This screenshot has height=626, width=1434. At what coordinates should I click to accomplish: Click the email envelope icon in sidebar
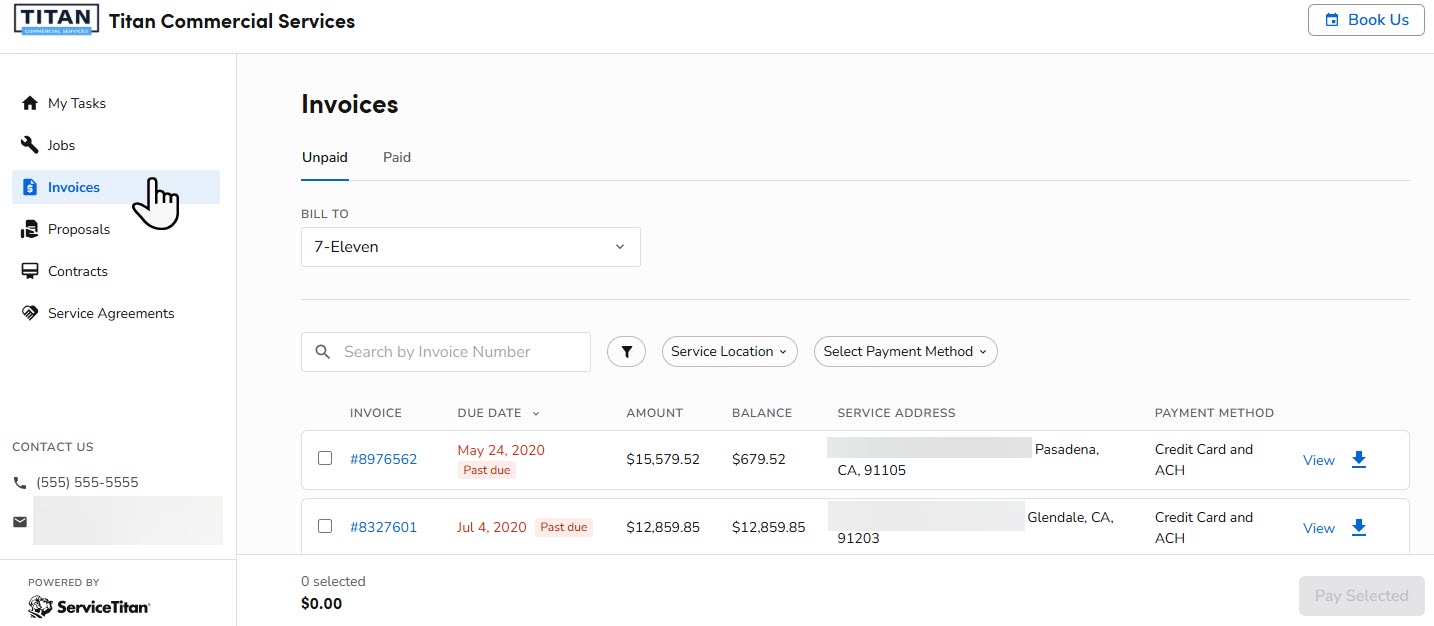(19, 521)
